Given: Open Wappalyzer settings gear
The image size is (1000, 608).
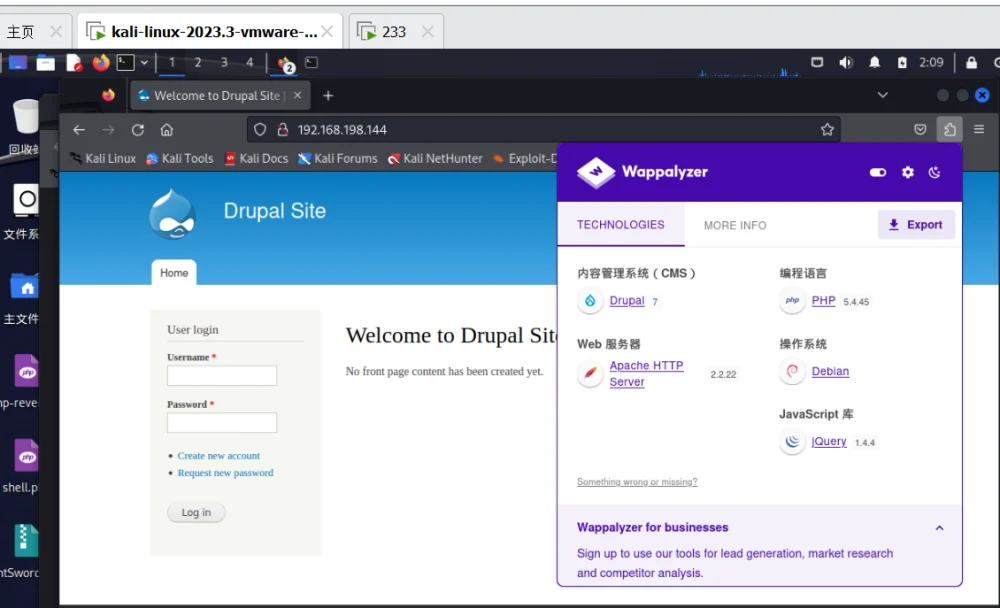Looking at the screenshot, I should click(908, 172).
